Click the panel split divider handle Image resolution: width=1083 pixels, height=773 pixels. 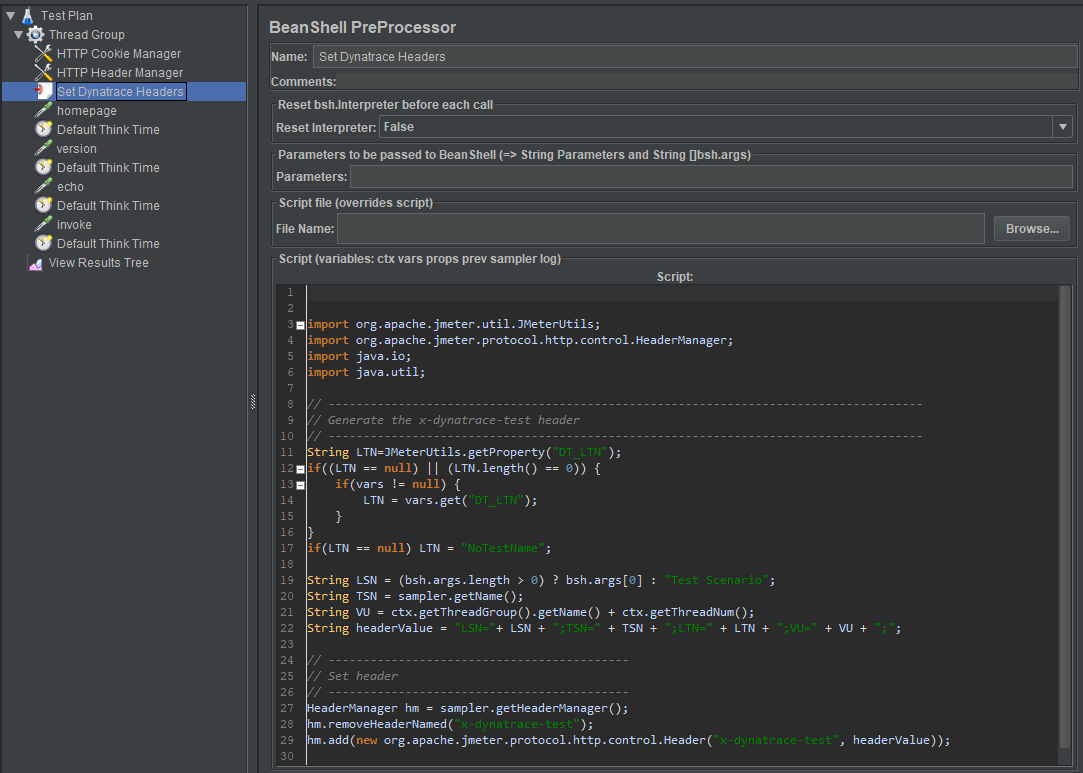click(x=253, y=402)
